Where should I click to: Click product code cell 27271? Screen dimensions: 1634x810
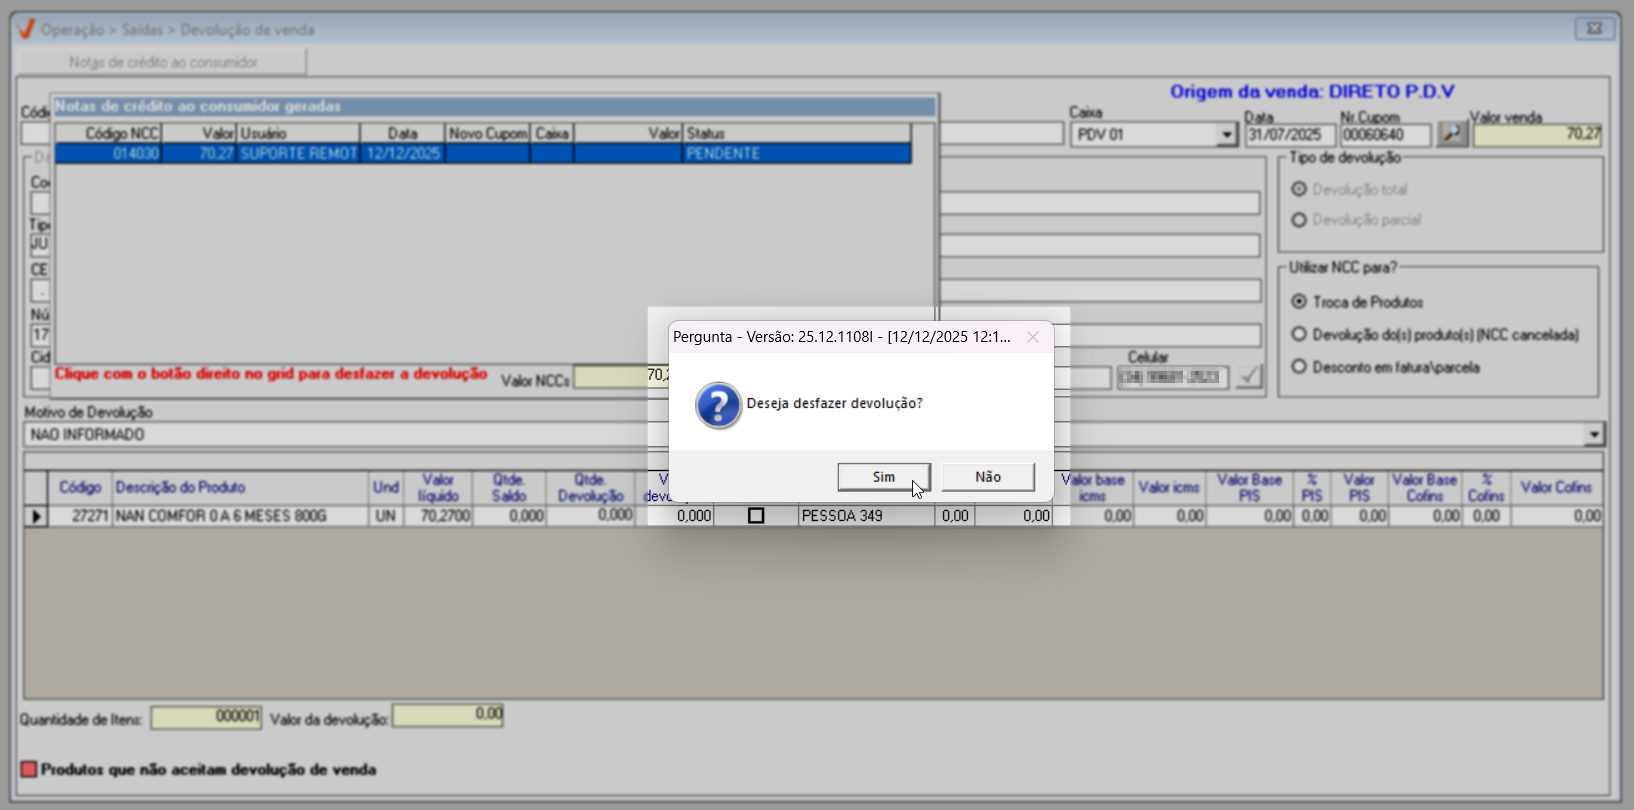[x=80, y=516]
